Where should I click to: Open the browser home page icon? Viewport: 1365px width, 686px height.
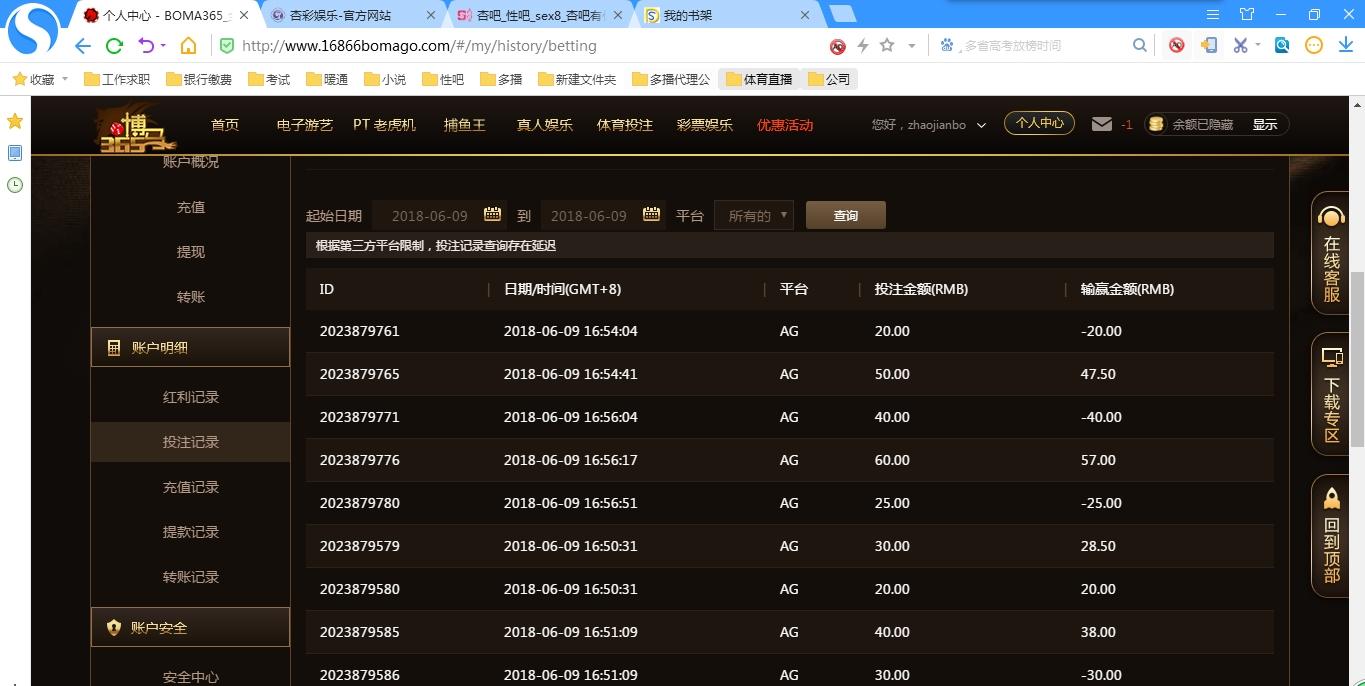coord(188,46)
